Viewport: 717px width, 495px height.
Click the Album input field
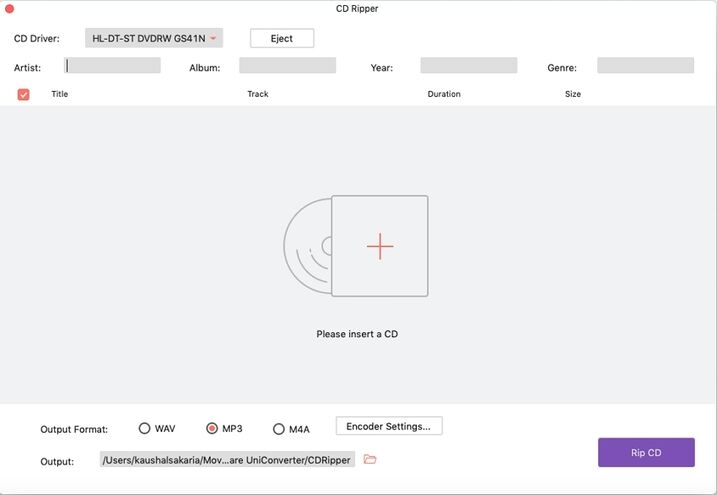288,65
